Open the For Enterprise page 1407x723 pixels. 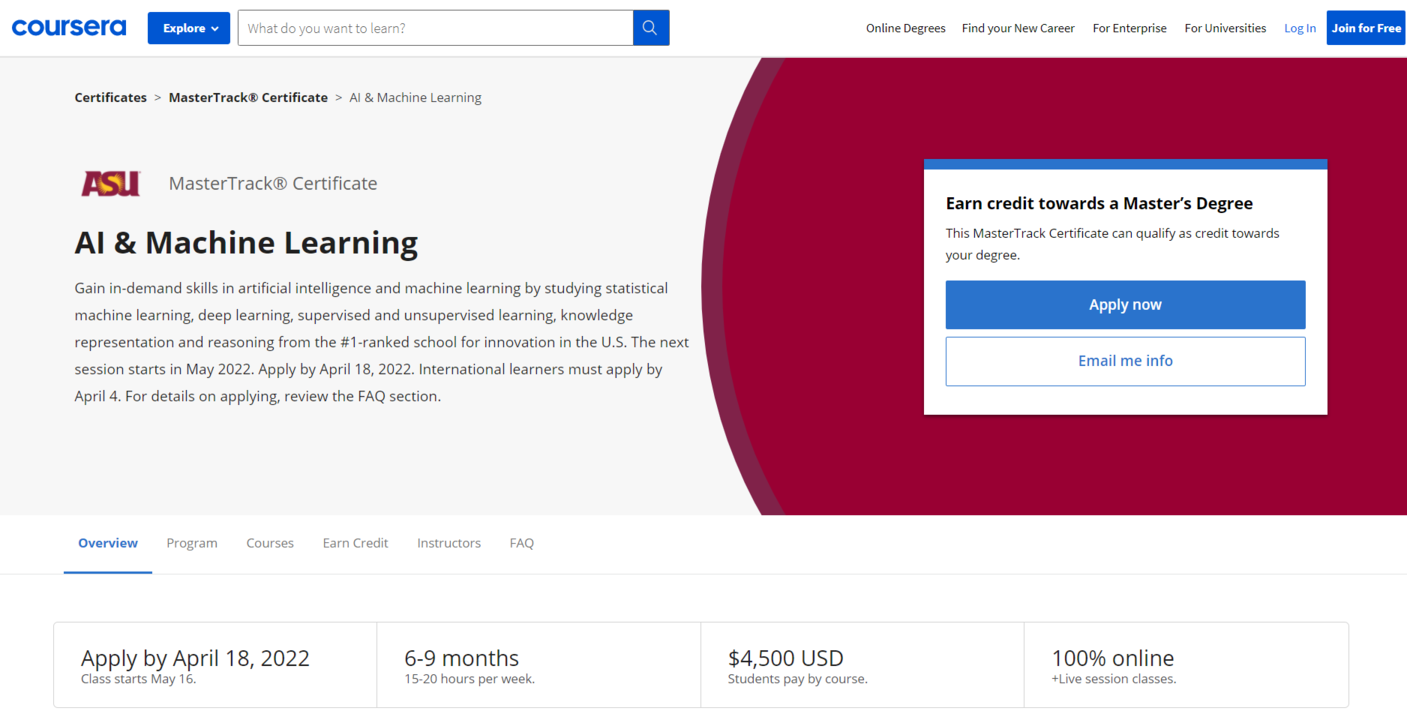coord(1129,28)
